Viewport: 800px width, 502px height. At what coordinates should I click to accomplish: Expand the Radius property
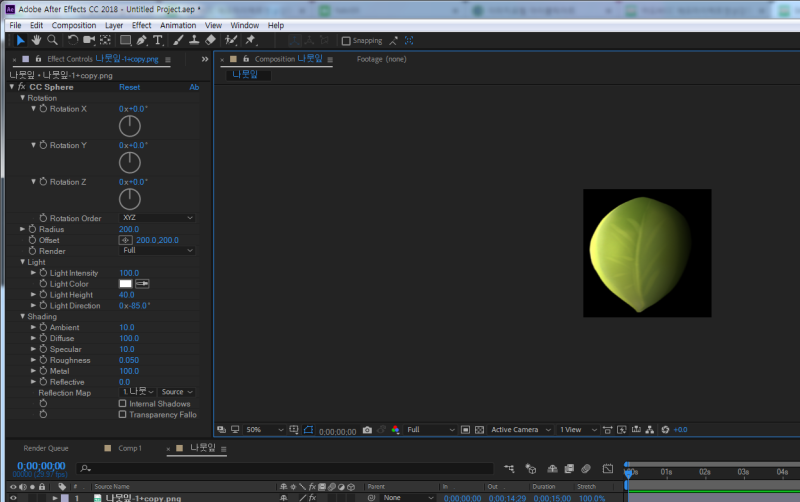[x=22, y=229]
